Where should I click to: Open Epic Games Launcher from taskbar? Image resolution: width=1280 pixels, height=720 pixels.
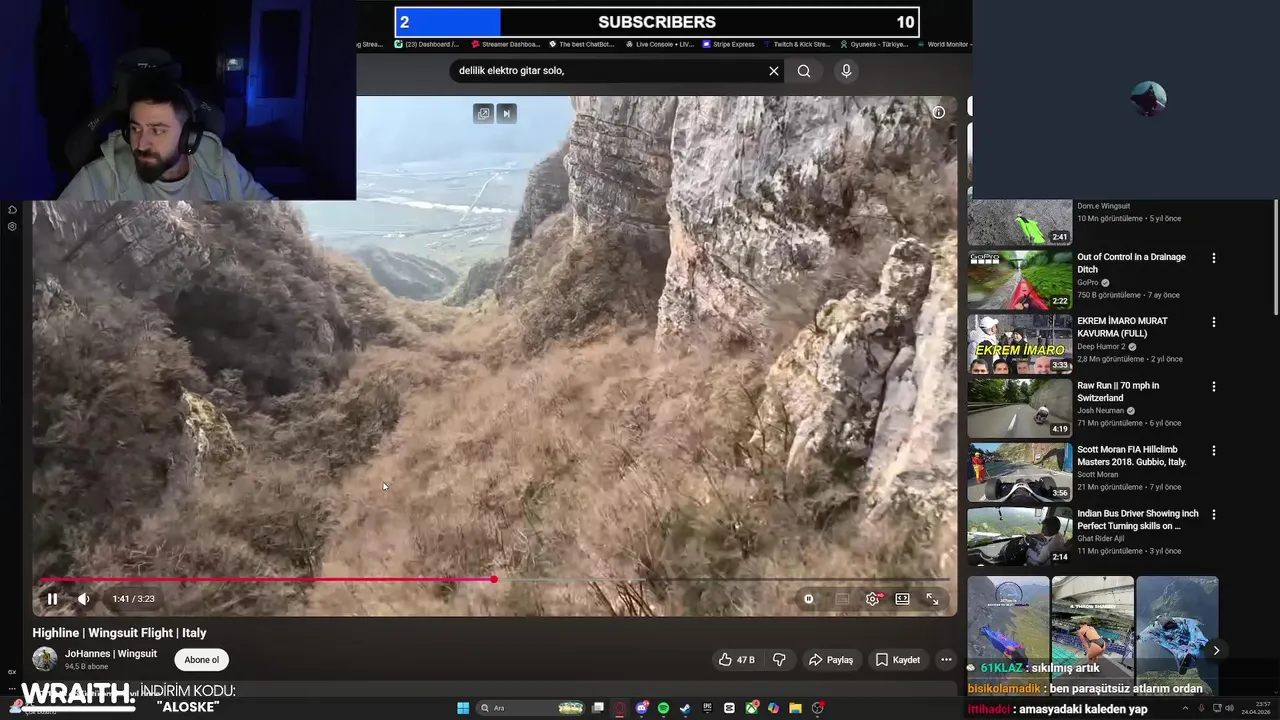(x=707, y=708)
